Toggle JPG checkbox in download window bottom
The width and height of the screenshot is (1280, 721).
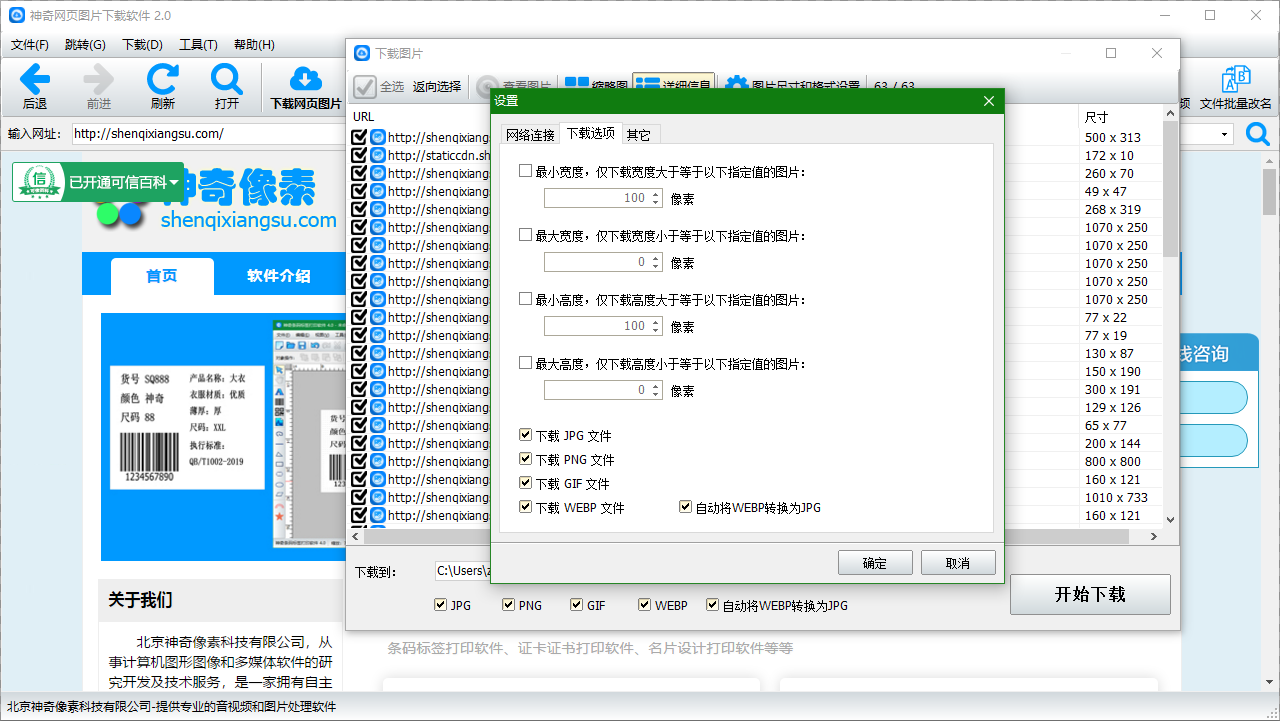click(440, 605)
